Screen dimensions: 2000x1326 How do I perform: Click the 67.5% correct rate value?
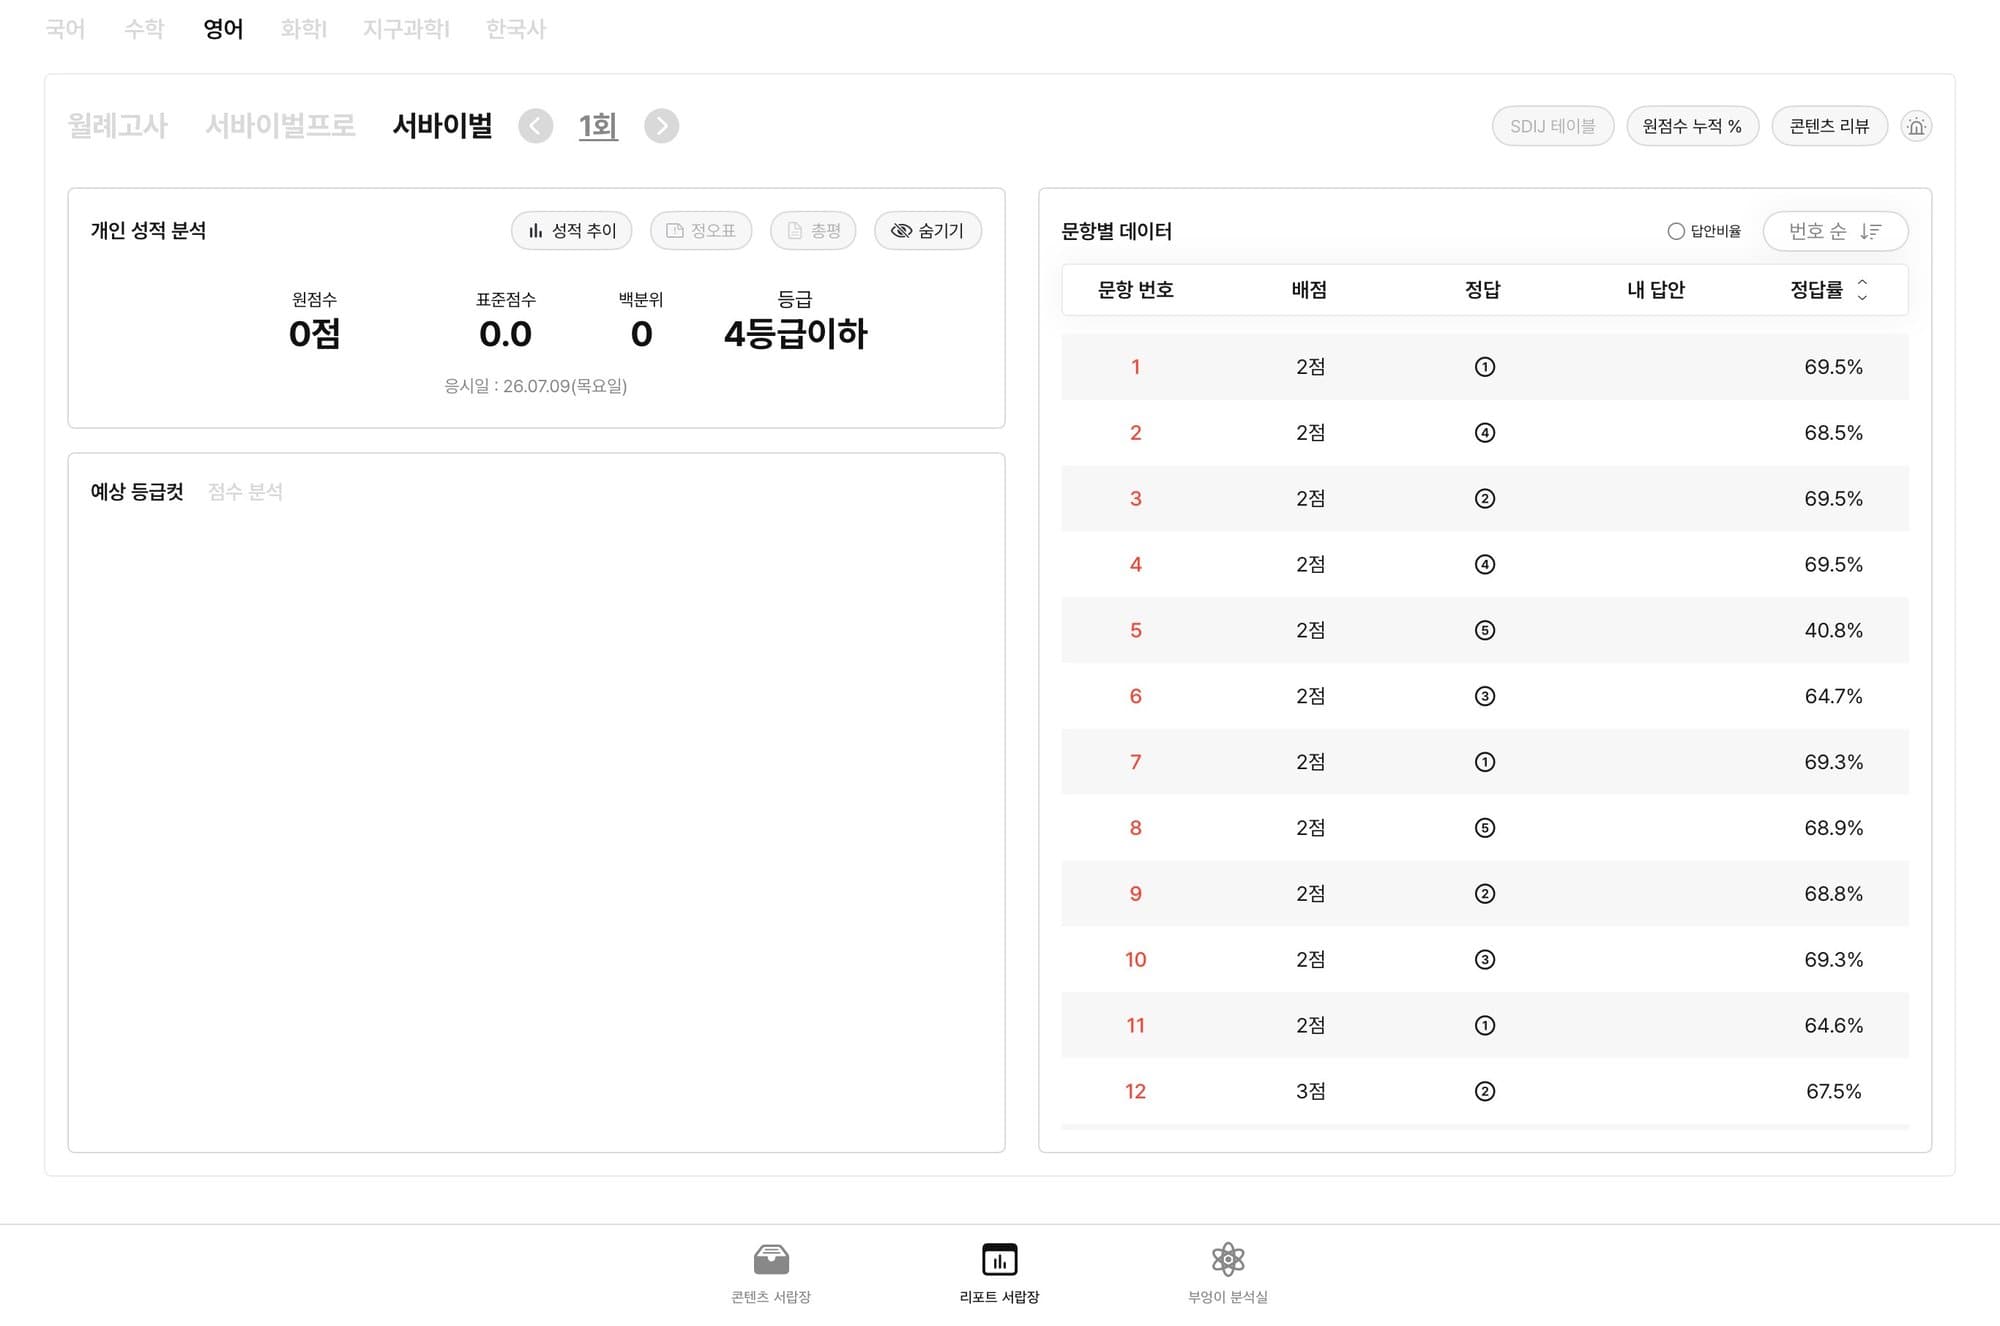[x=1833, y=1092]
